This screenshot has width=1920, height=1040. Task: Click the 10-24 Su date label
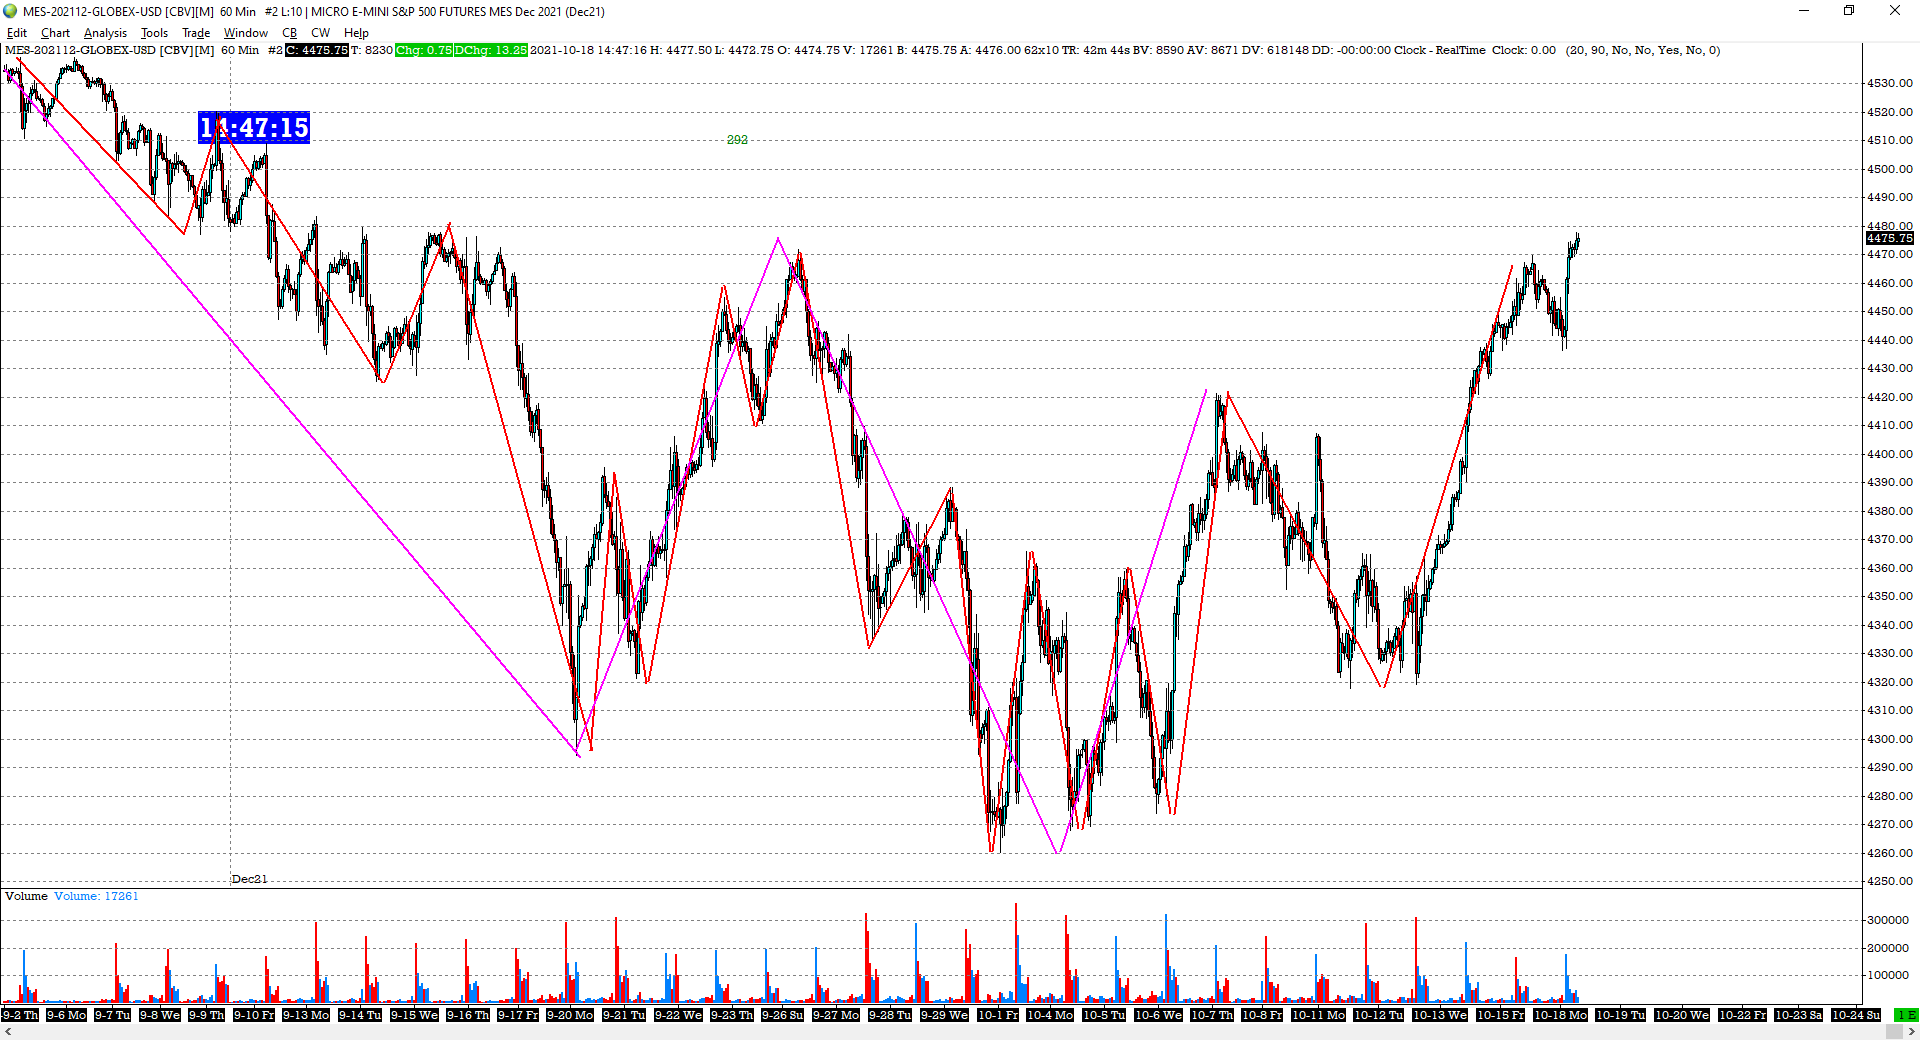click(1857, 1015)
